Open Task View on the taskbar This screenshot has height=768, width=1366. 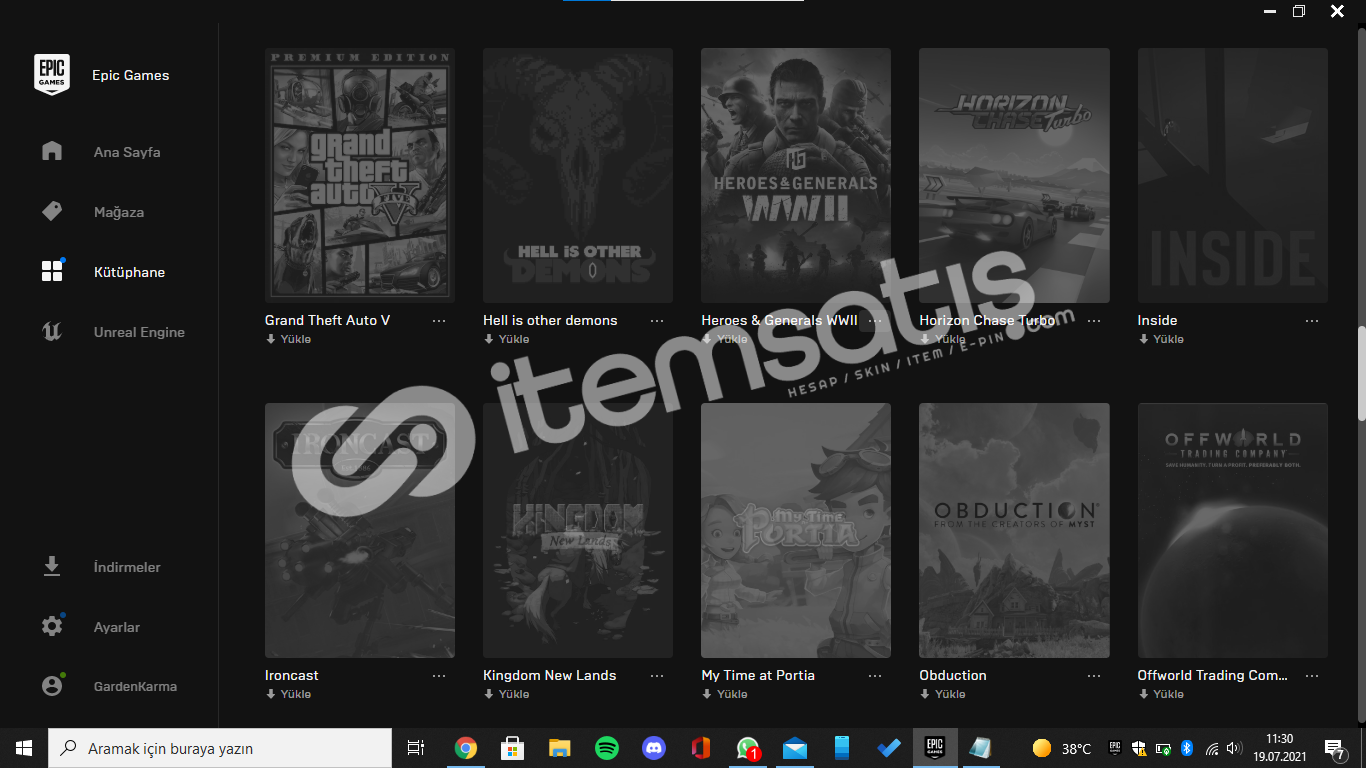(x=416, y=748)
